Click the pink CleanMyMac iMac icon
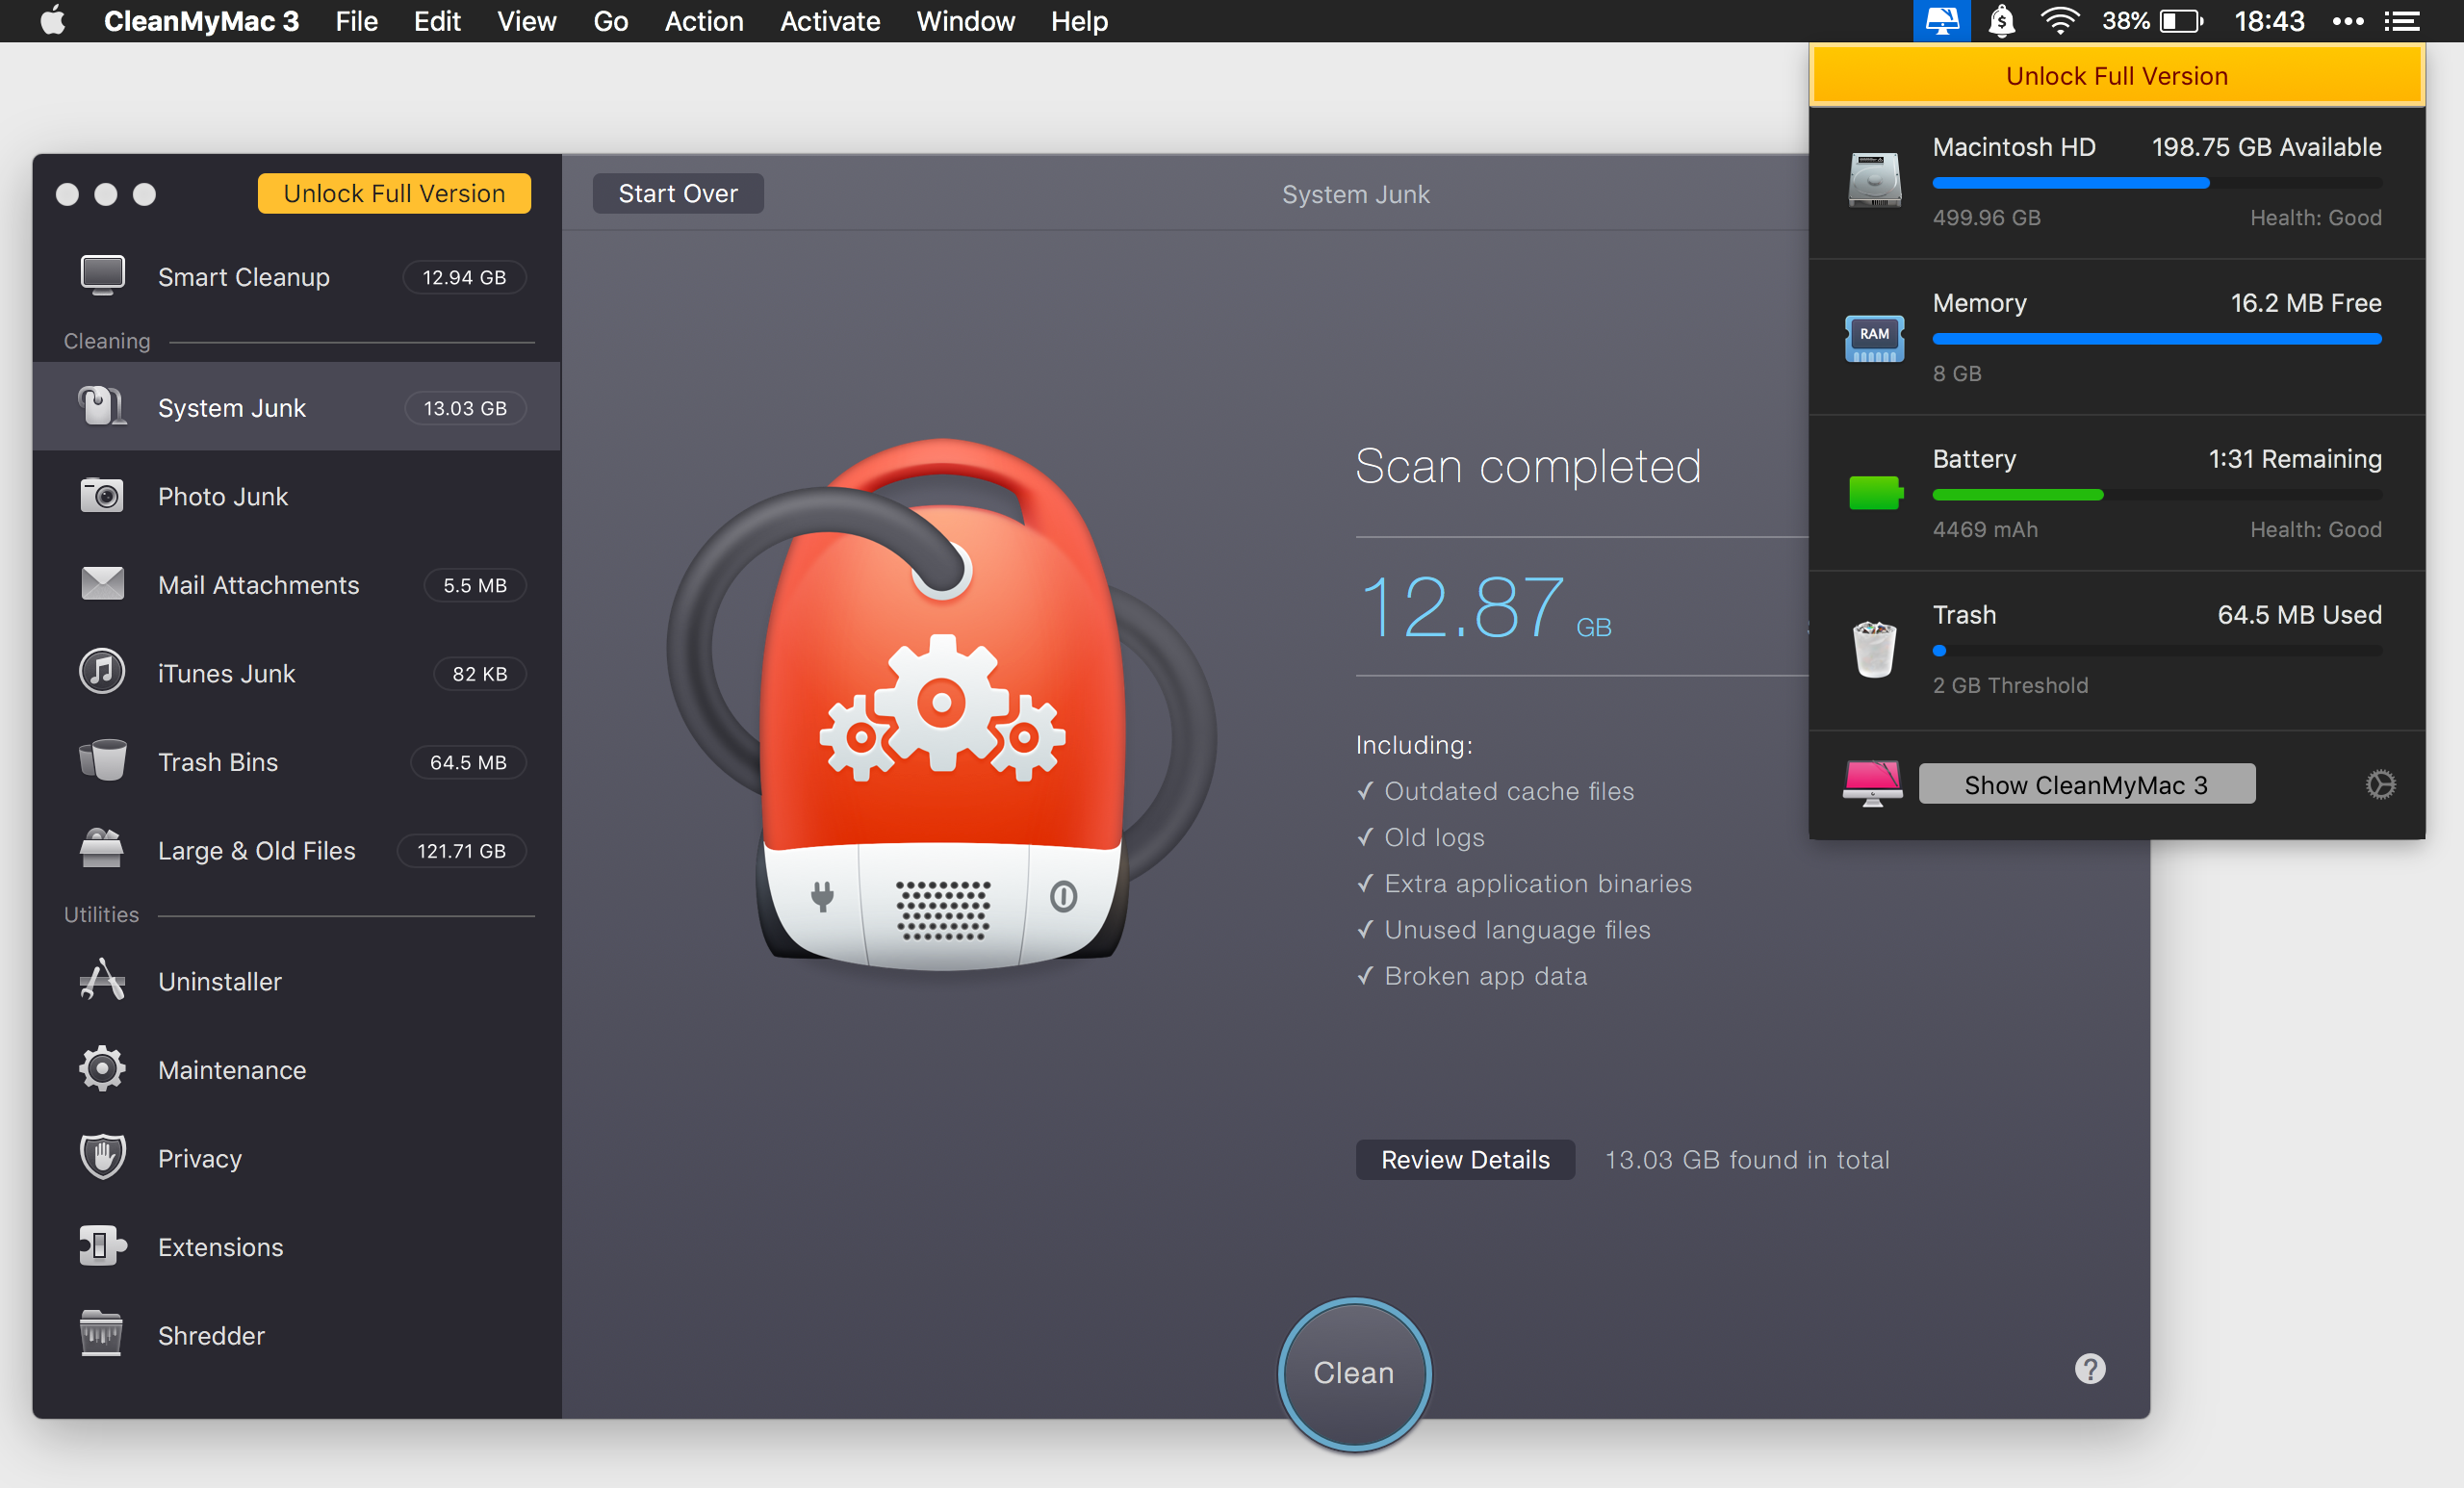The image size is (2464, 1488). (1873, 783)
